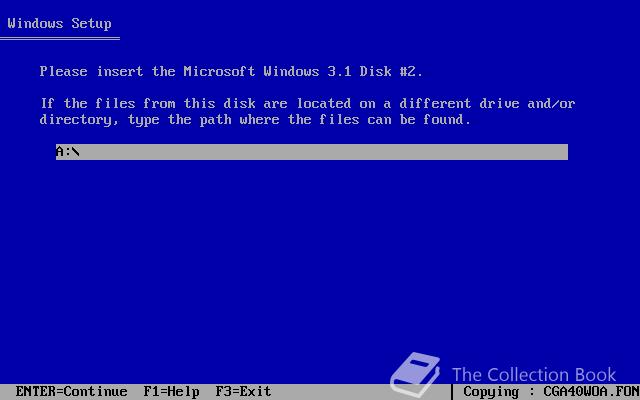
Task: Click the book icon watermark
Action: click(x=416, y=374)
